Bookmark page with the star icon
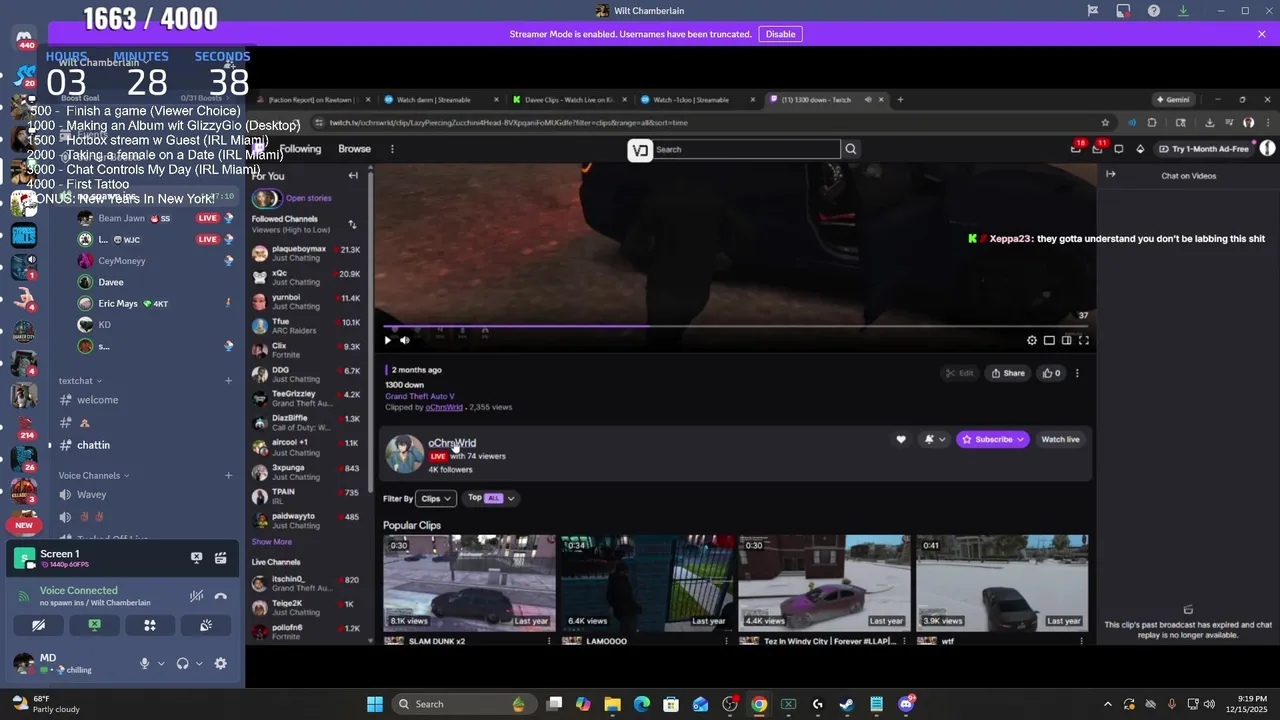Screen dimensions: 1280x720 pyautogui.click(x=1105, y=123)
